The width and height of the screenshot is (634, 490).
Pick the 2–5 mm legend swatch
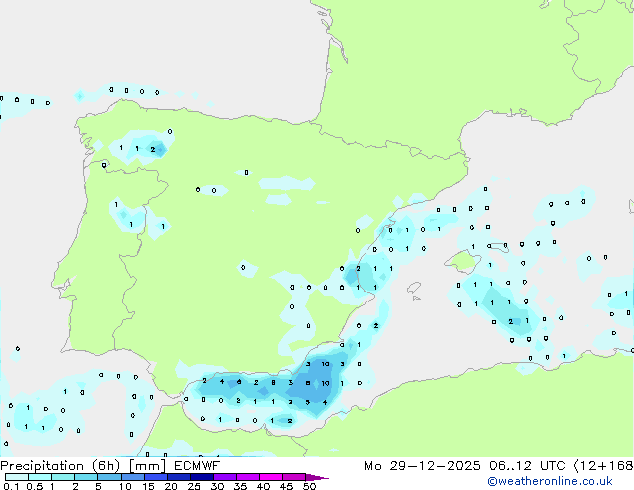pyautogui.click(x=86, y=477)
